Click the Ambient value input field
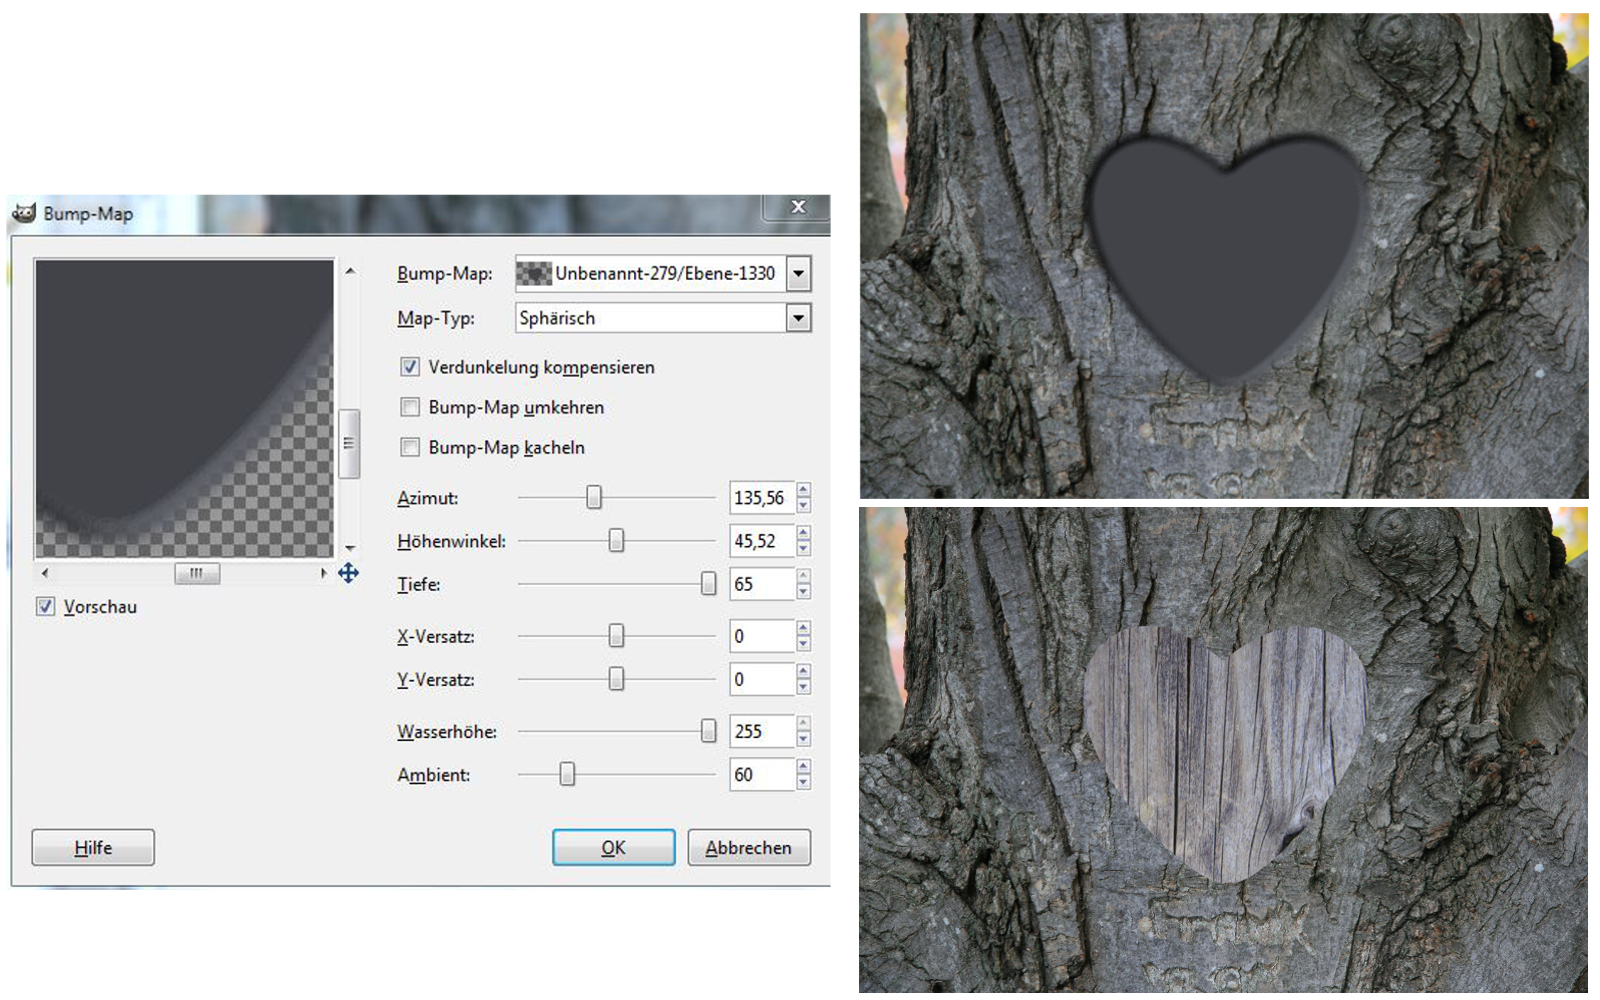 coord(762,775)
